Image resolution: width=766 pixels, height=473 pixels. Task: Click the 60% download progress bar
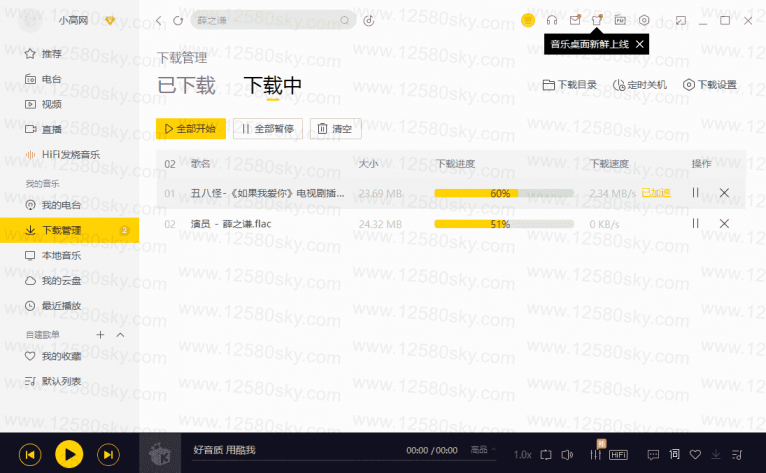click(x=504, y=194)
